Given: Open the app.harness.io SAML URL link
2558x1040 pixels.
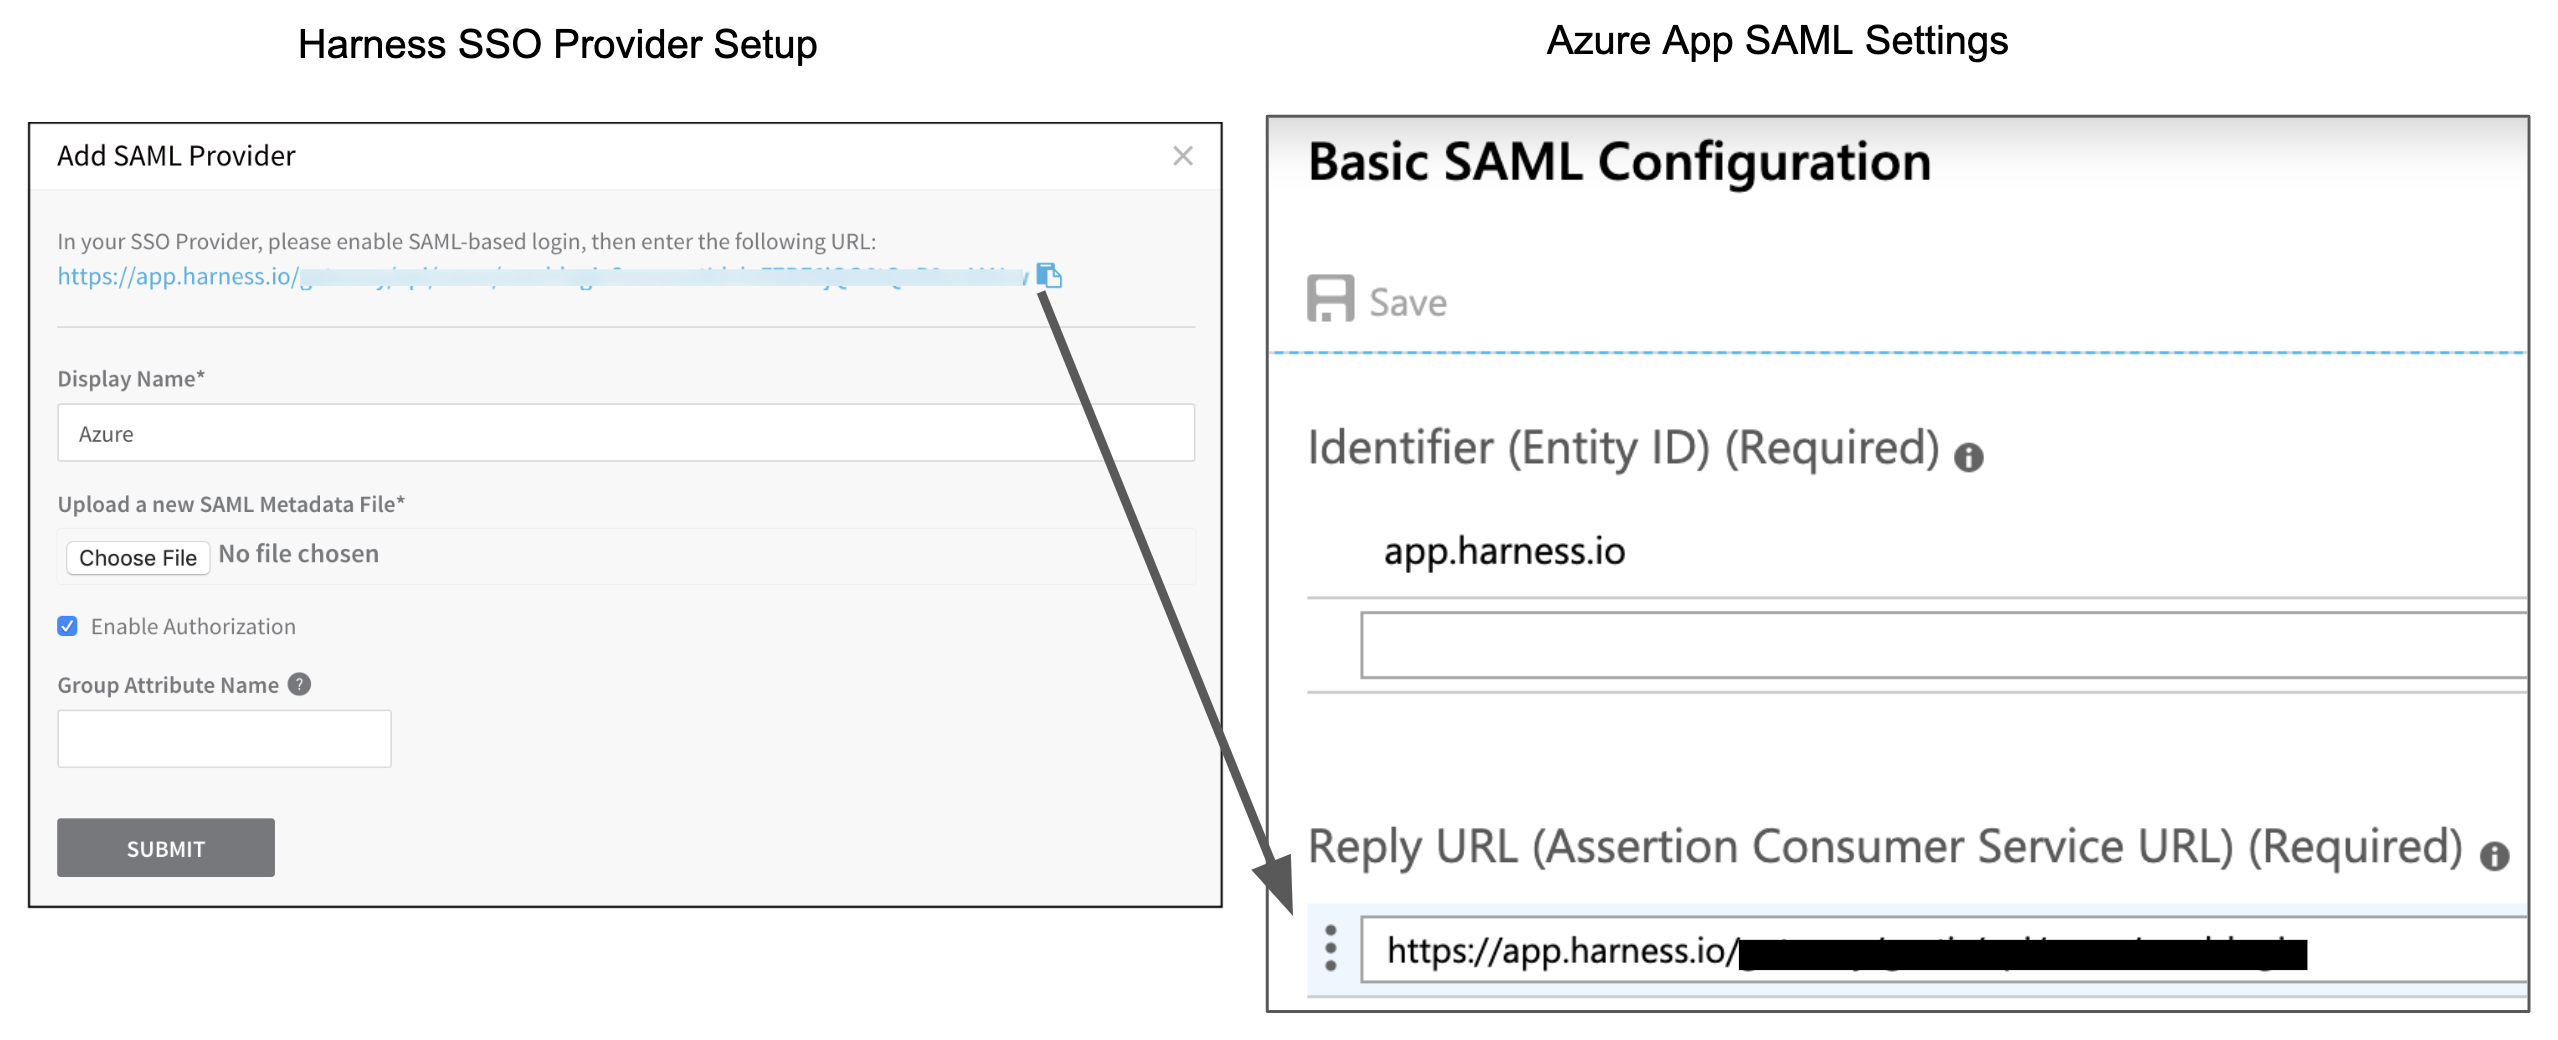Looking at the screenshot, I should [541, 276].
